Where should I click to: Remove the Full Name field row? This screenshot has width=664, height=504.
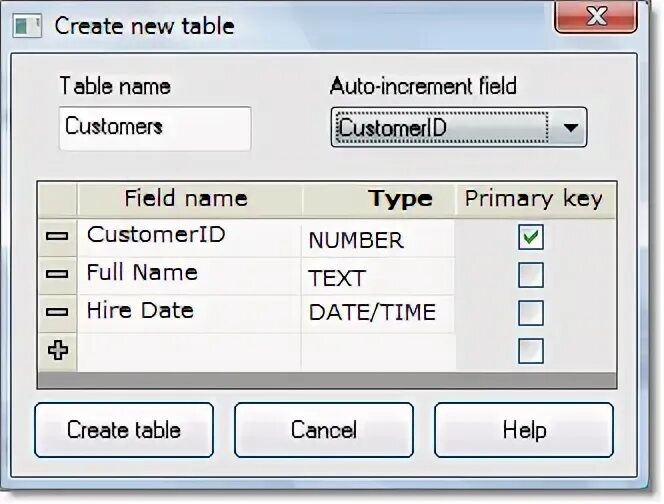(x=58, y=274)
